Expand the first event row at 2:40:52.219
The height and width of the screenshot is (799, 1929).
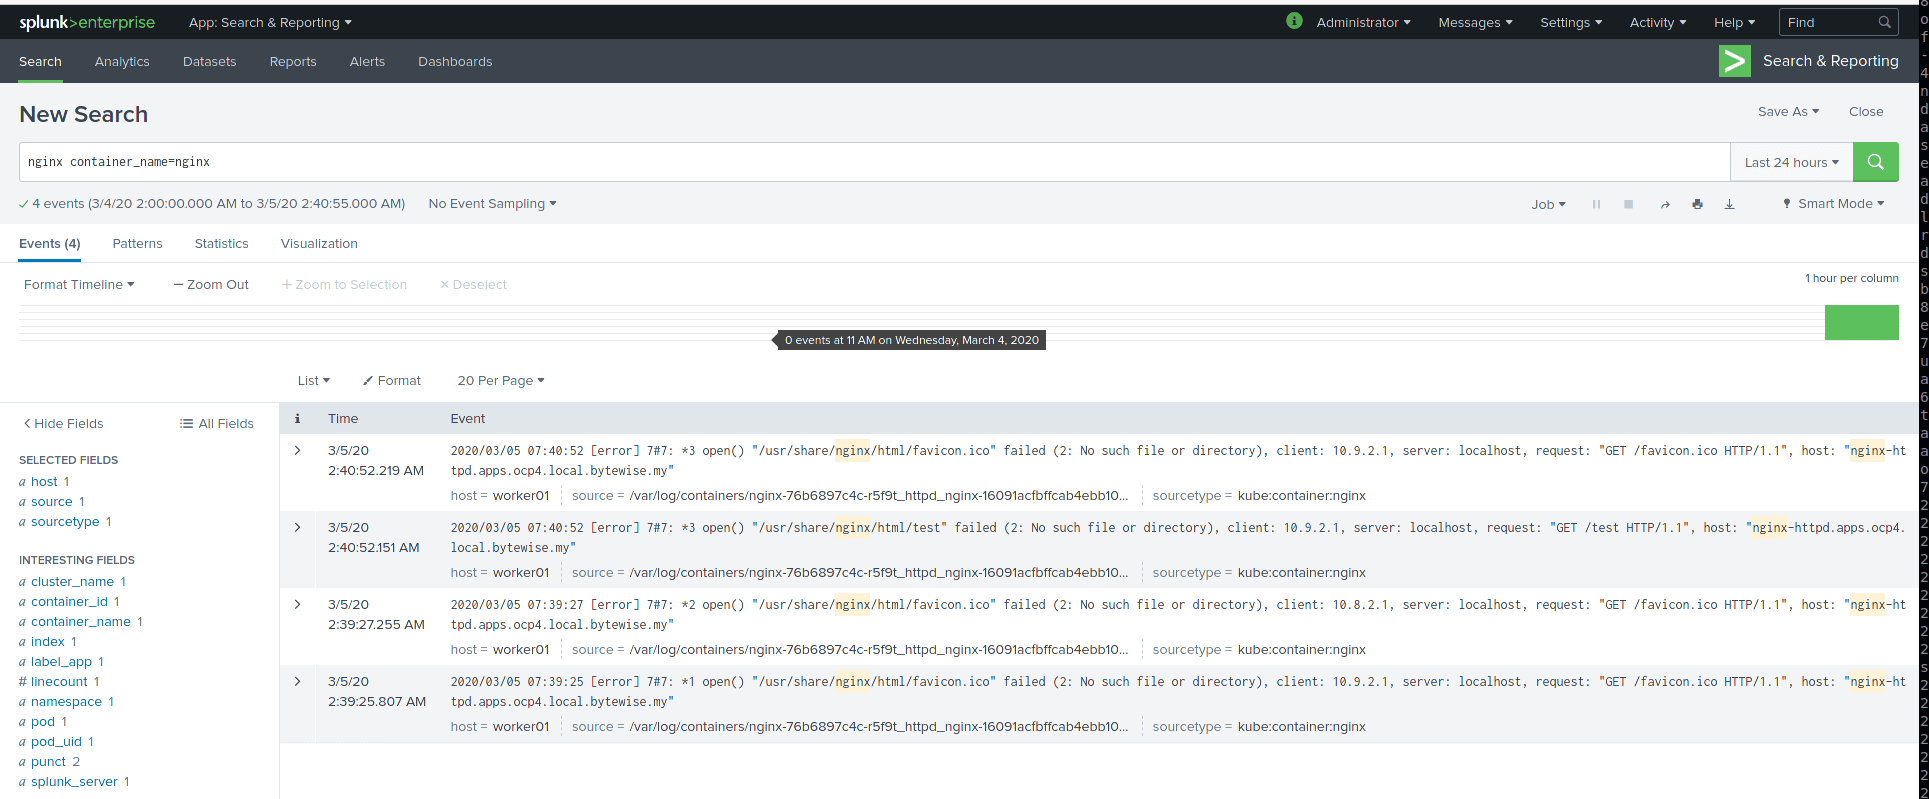click(297, 451)
